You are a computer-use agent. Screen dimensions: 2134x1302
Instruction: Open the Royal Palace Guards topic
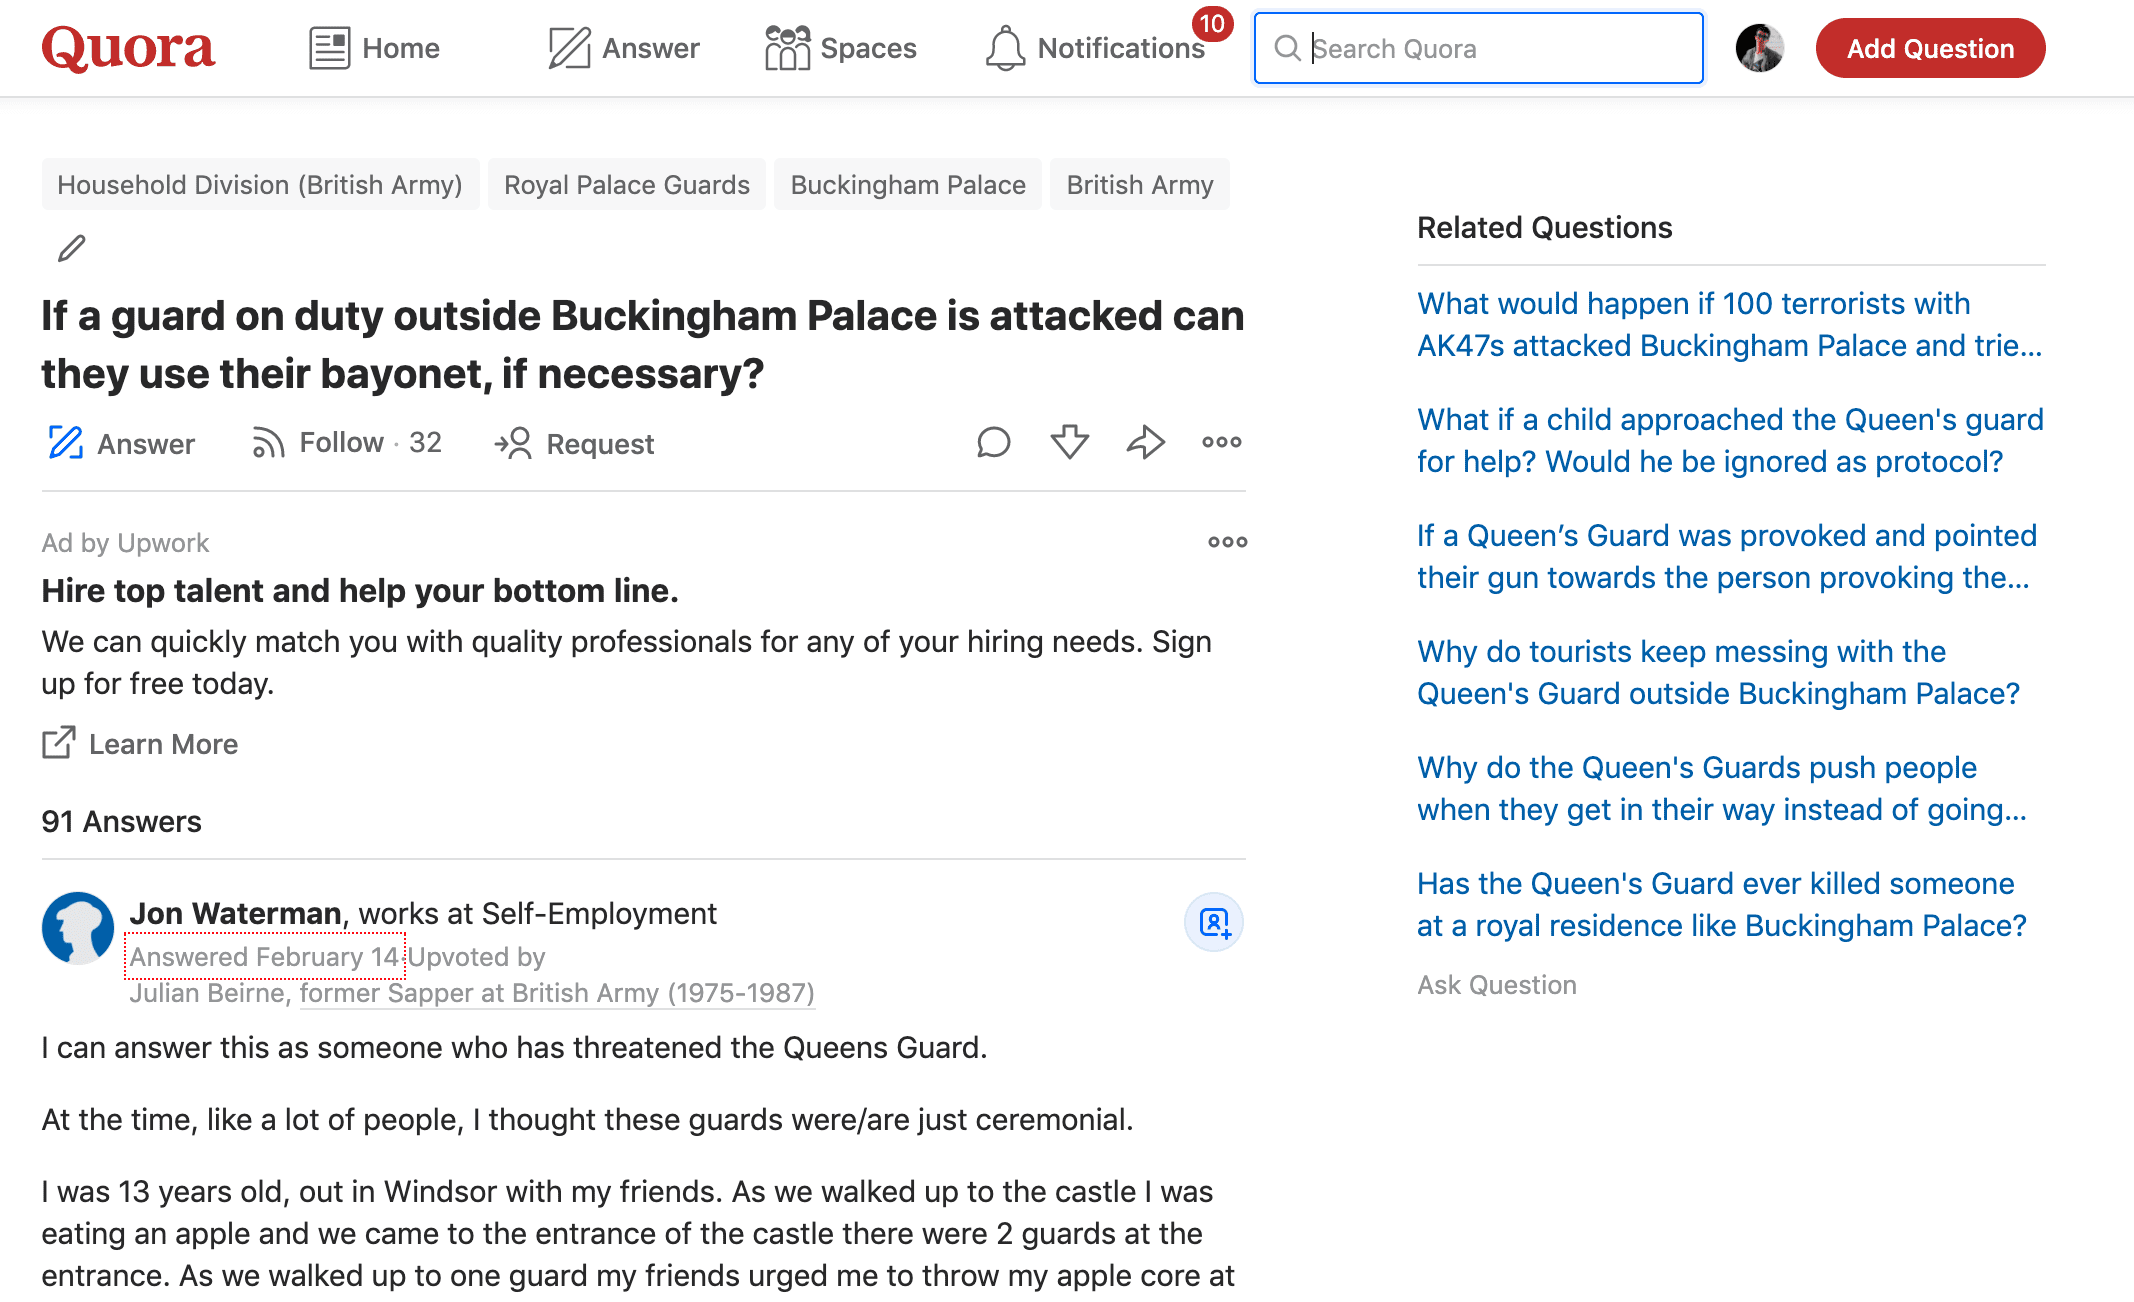tap(627, 184)
